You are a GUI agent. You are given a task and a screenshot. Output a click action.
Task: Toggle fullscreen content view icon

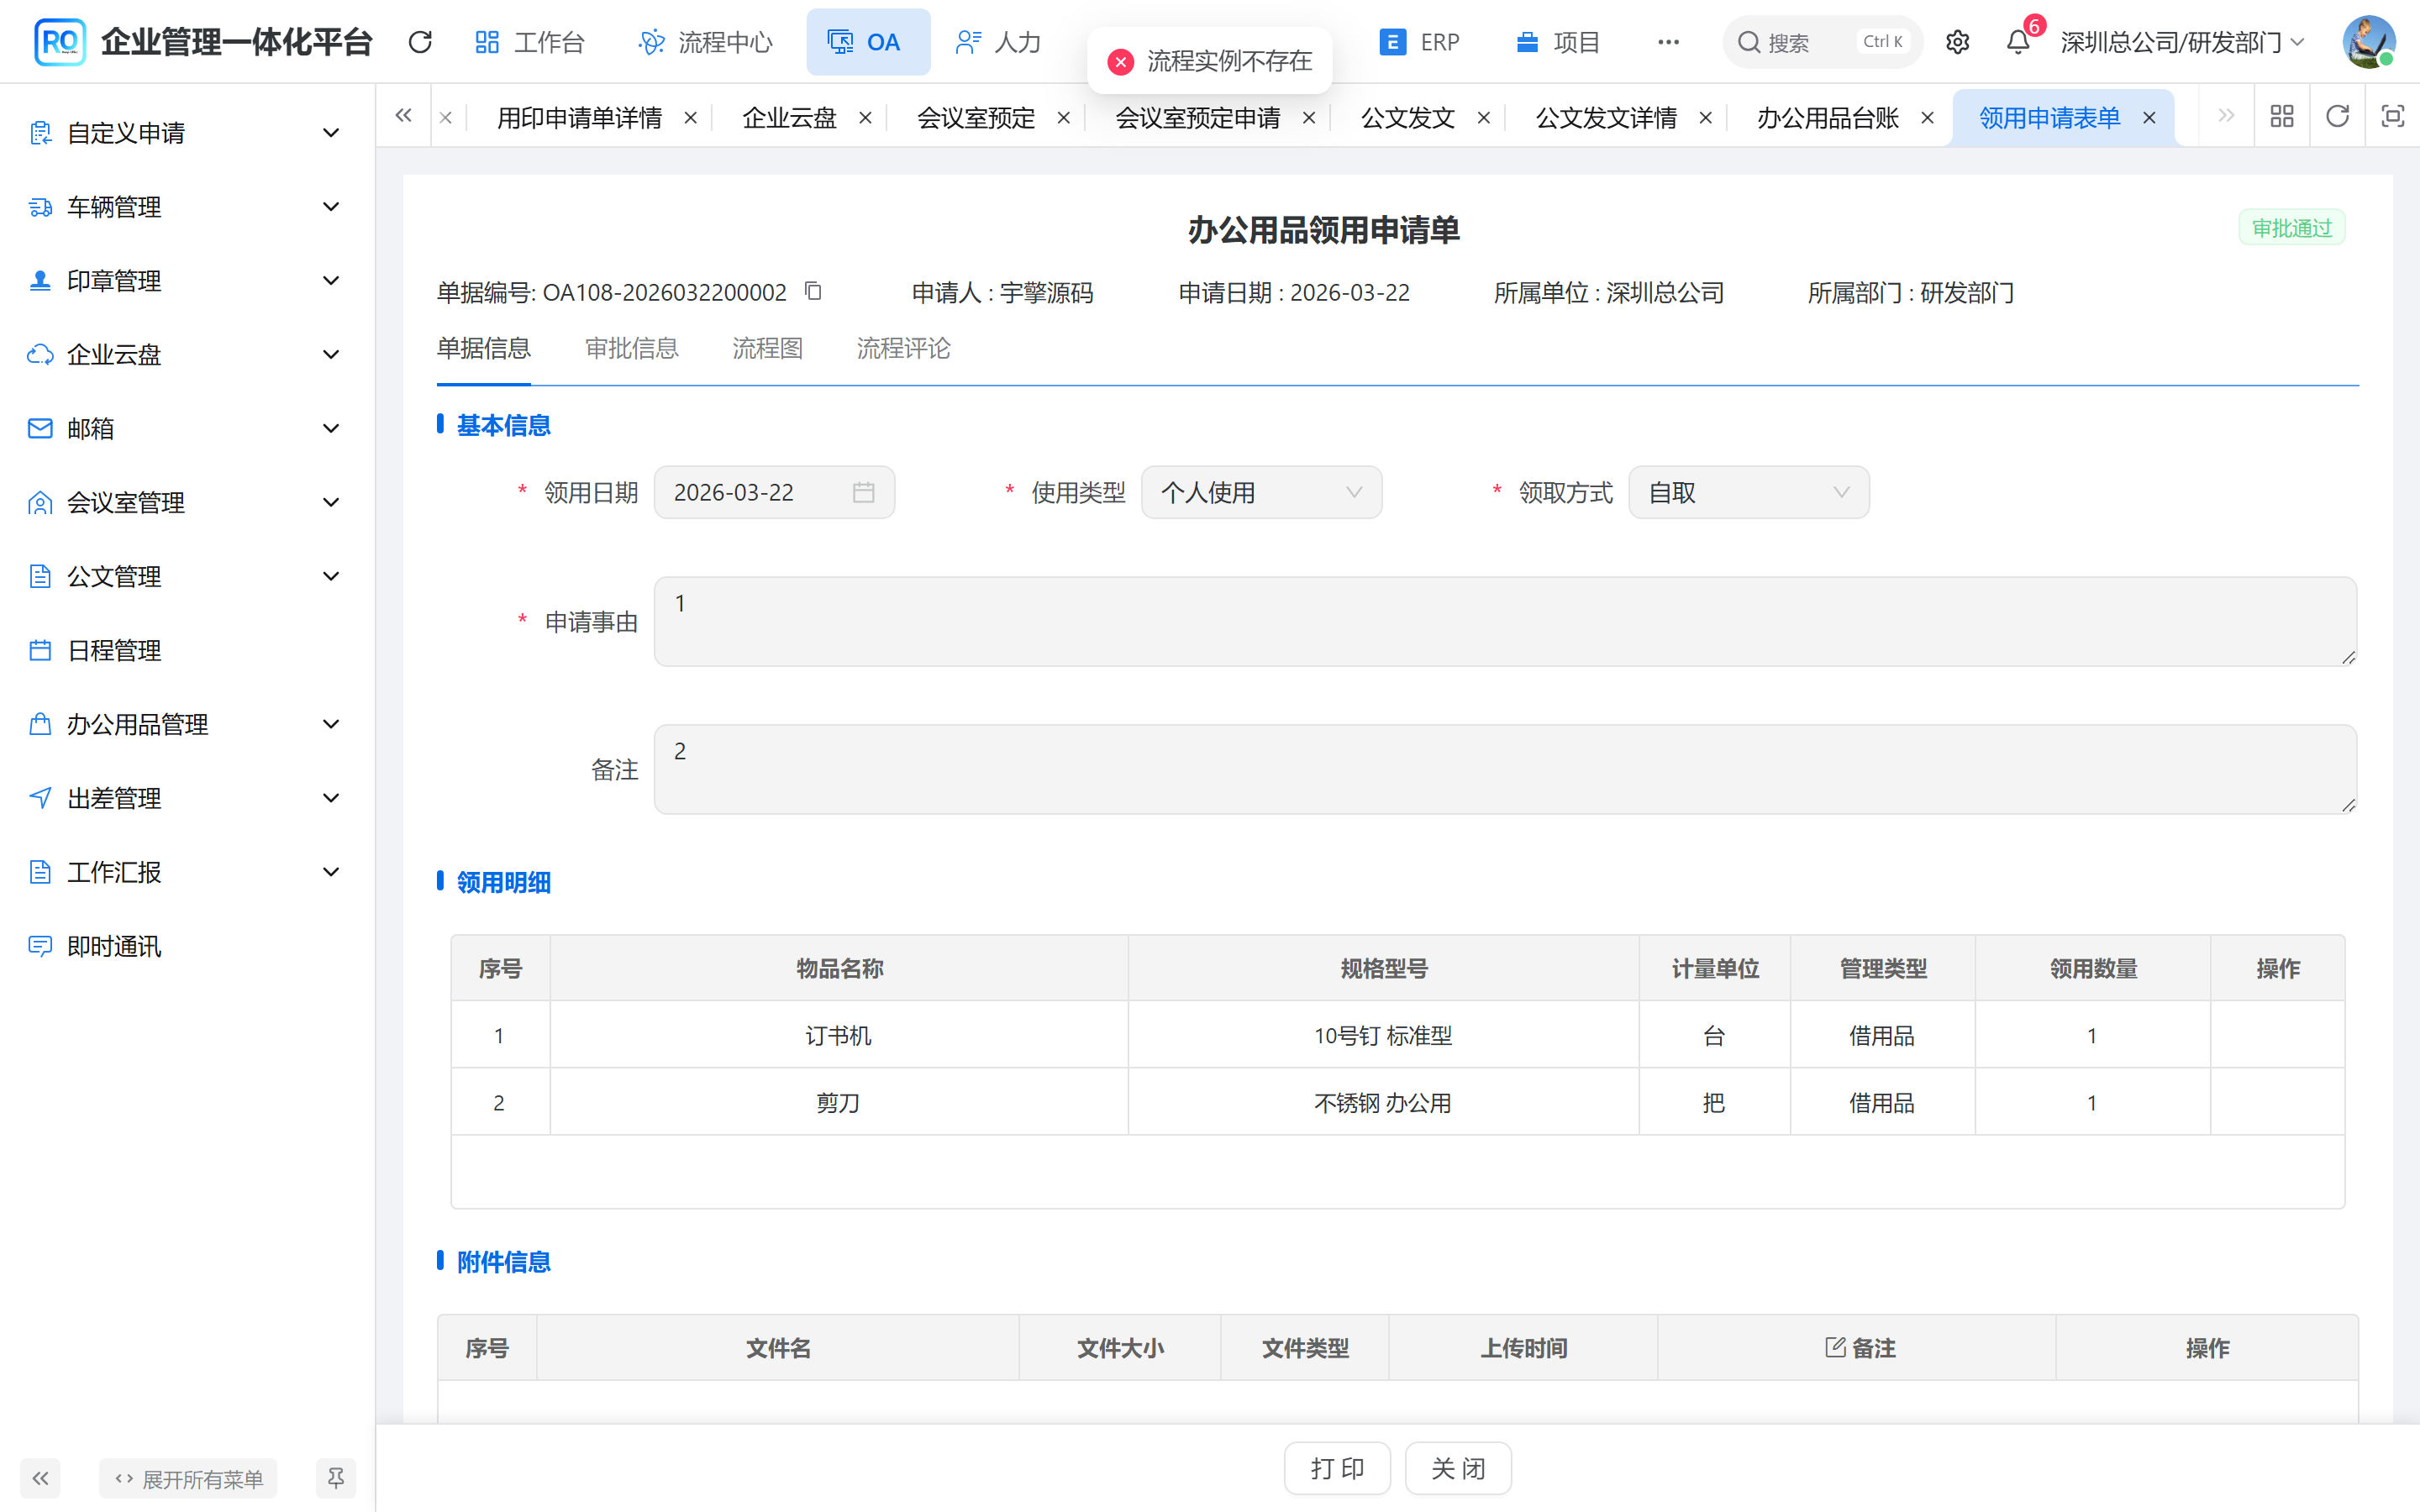(x=2392, y=117)
